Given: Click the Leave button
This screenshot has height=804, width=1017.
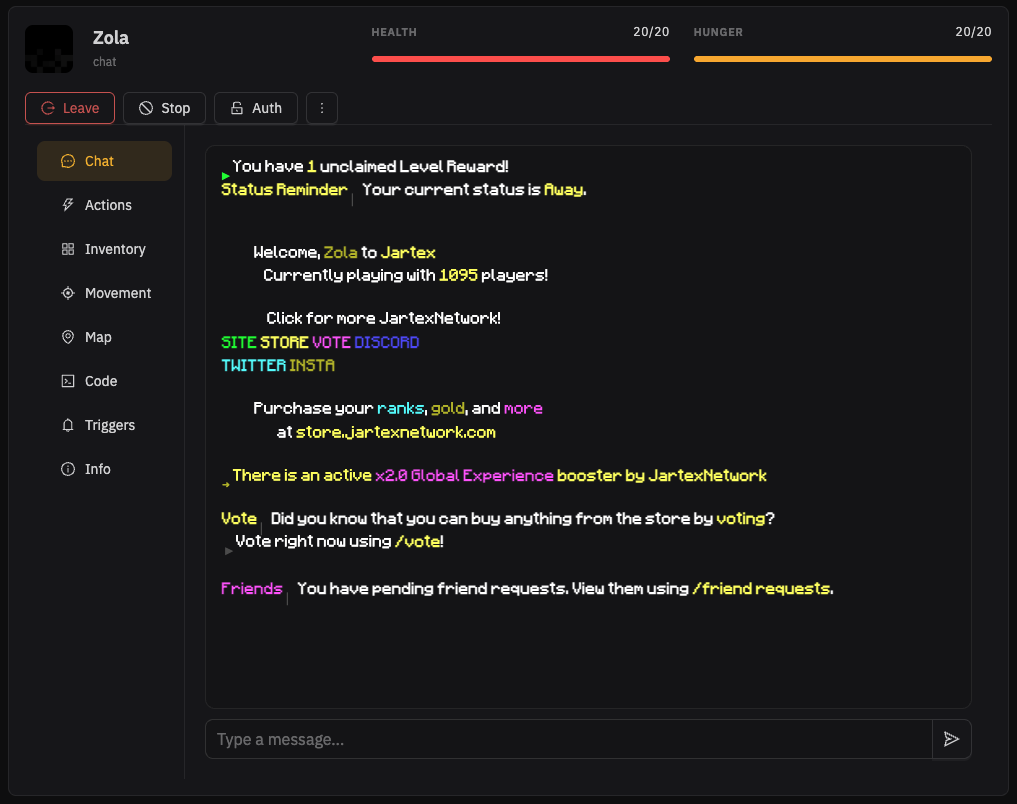Looking at the screenshot, I should pos(70,108).
